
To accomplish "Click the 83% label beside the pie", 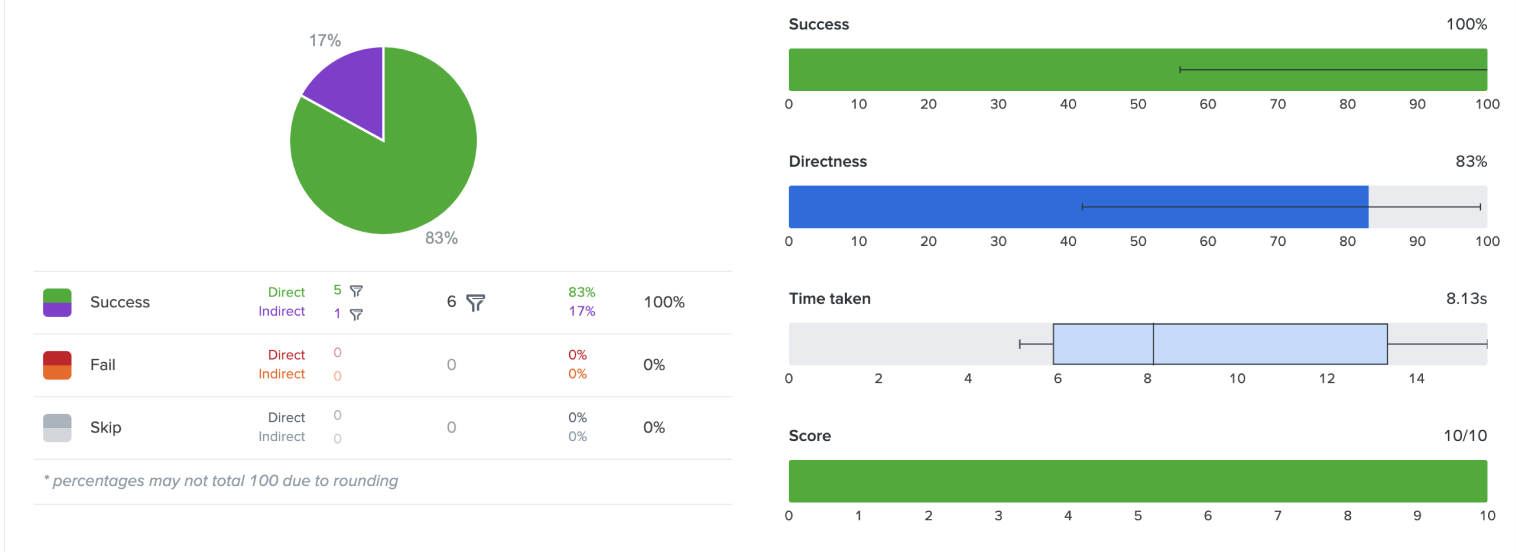I will 441,238.
